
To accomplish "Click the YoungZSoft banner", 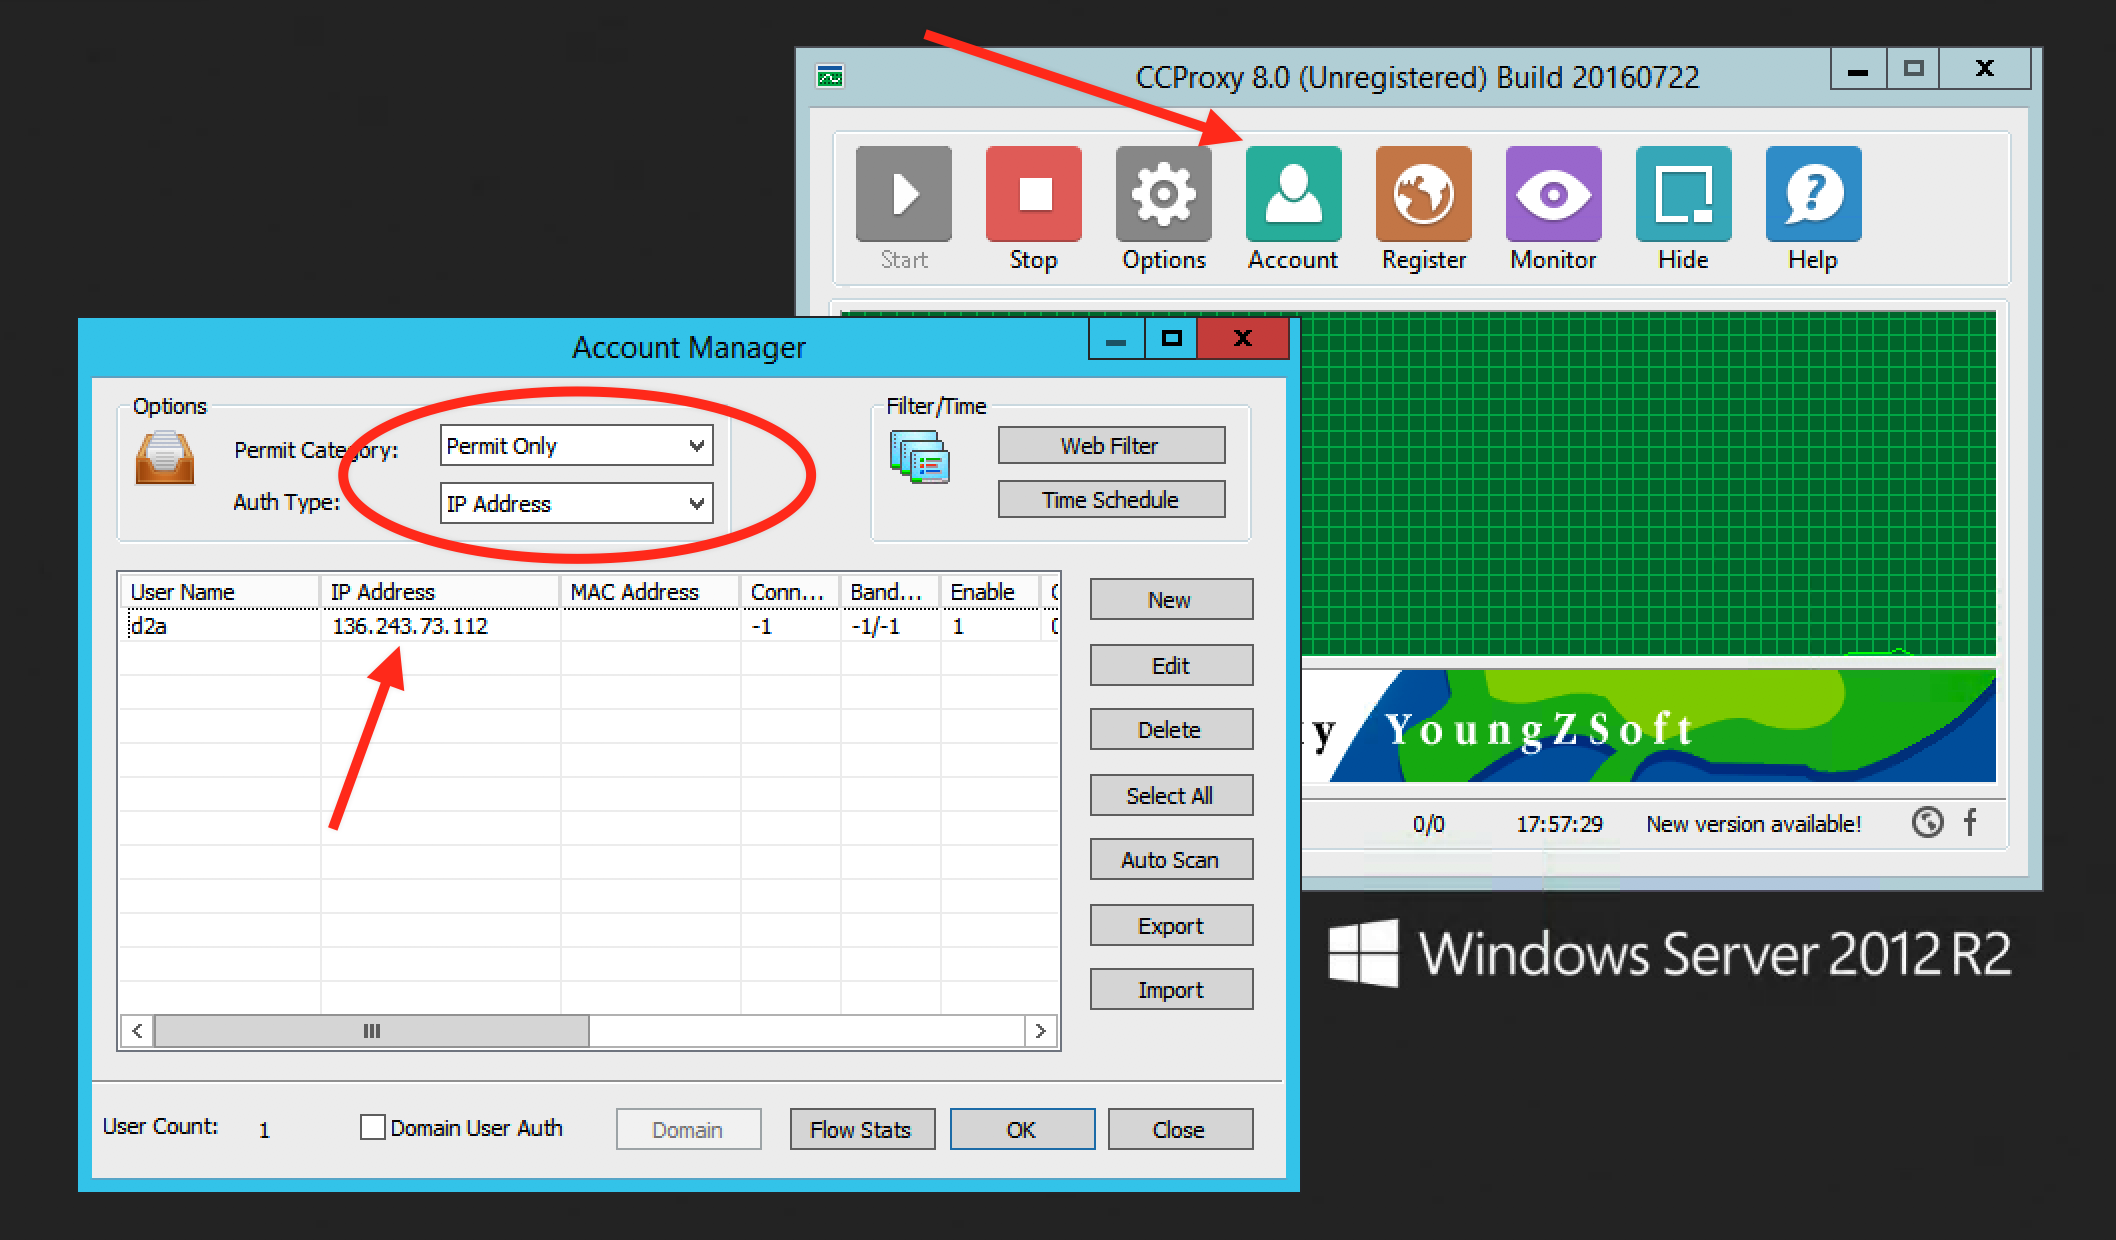I will (1648, 726).
